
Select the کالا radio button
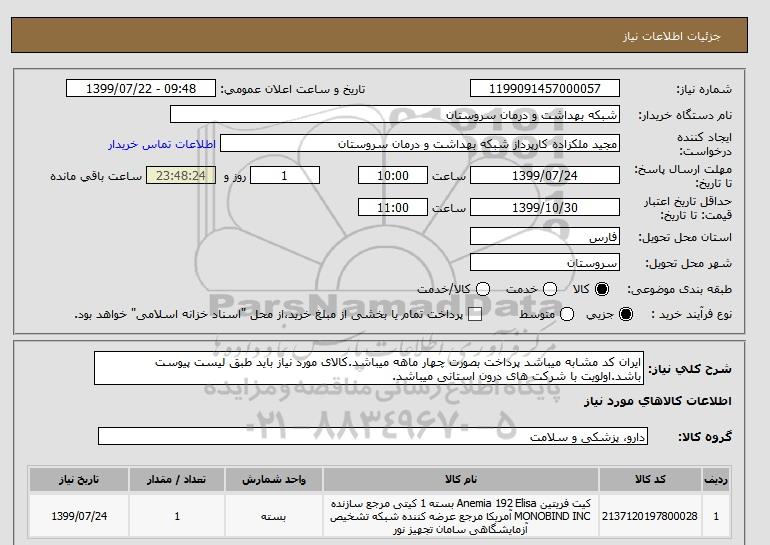[x=602, y=289]
